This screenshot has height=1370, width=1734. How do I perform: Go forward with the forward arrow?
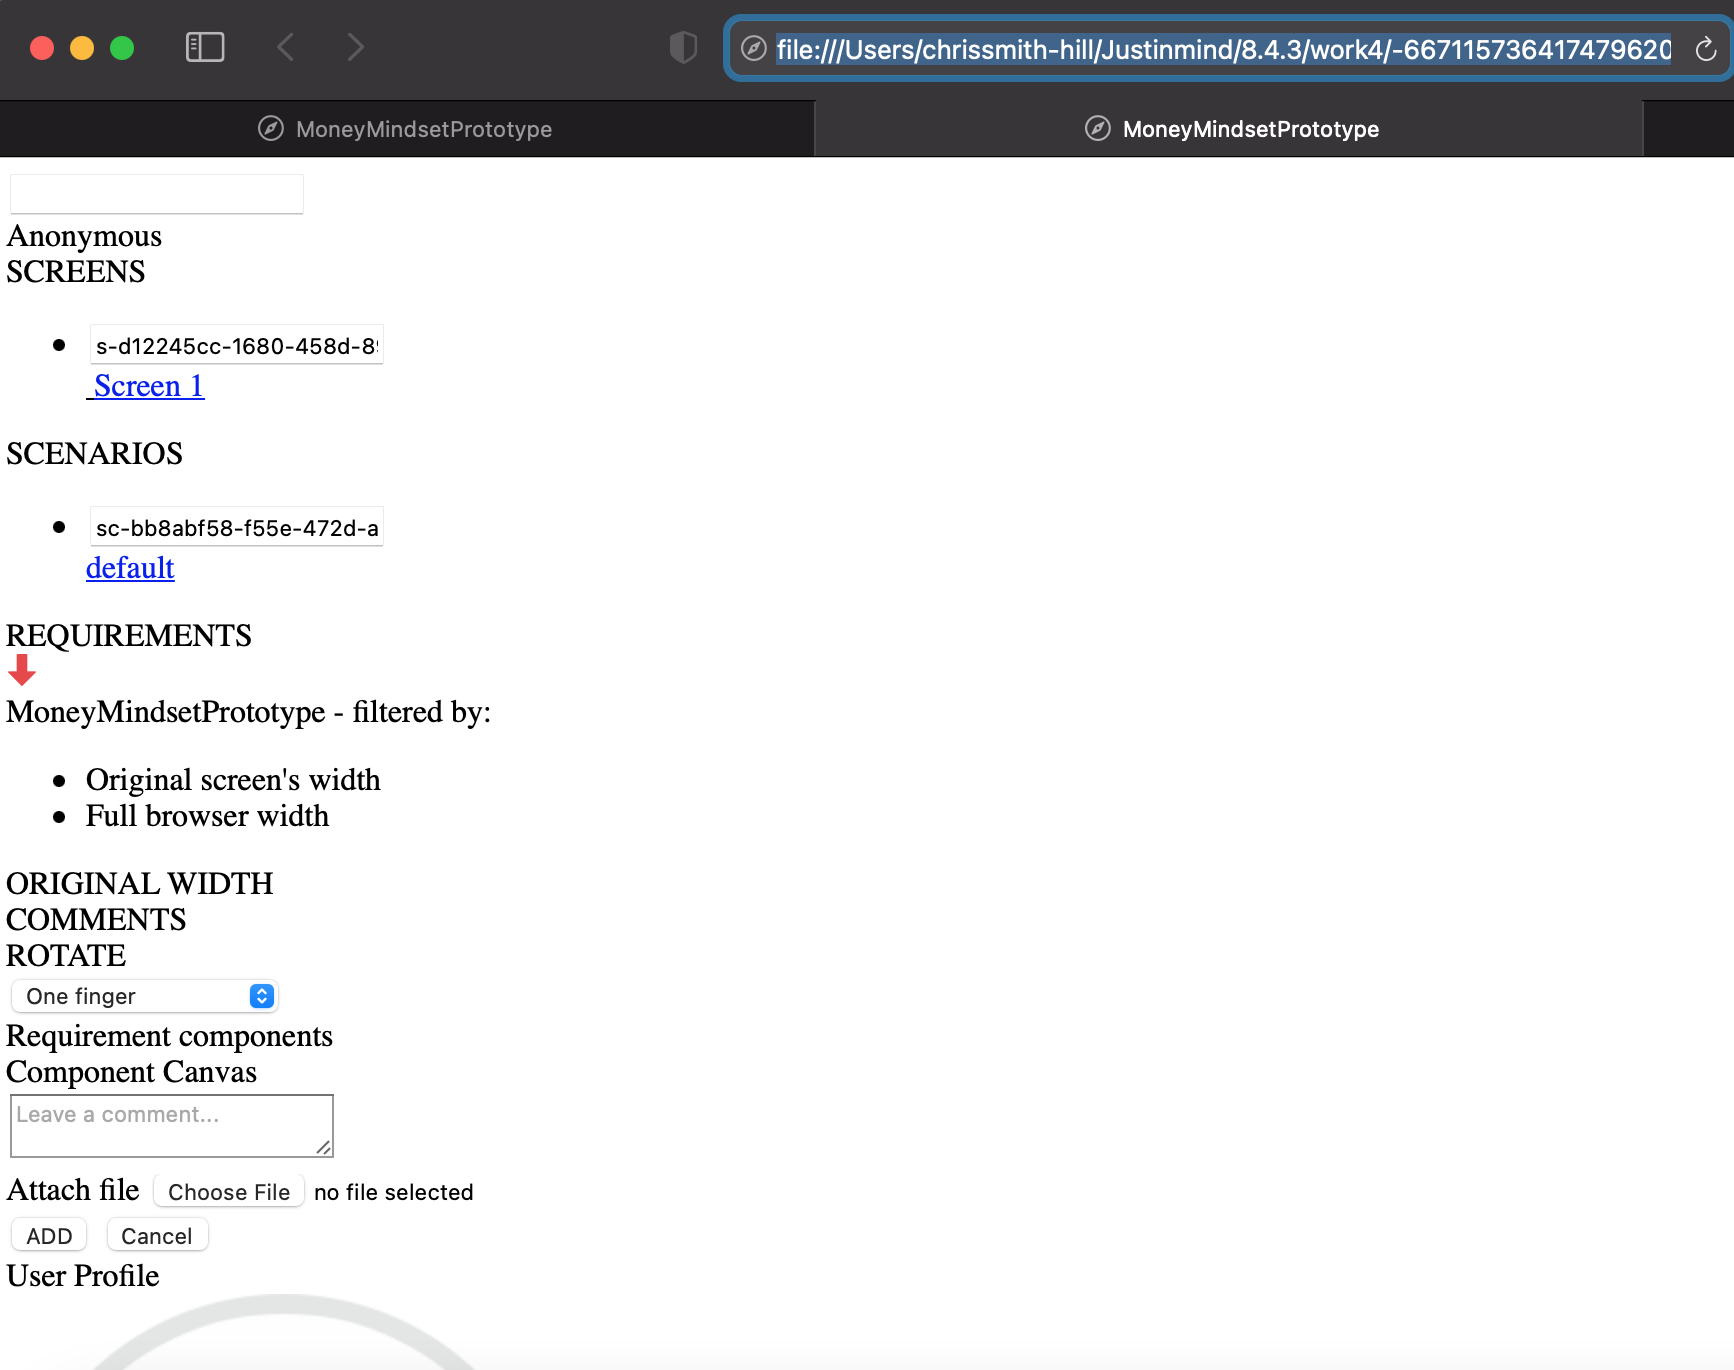355,47
